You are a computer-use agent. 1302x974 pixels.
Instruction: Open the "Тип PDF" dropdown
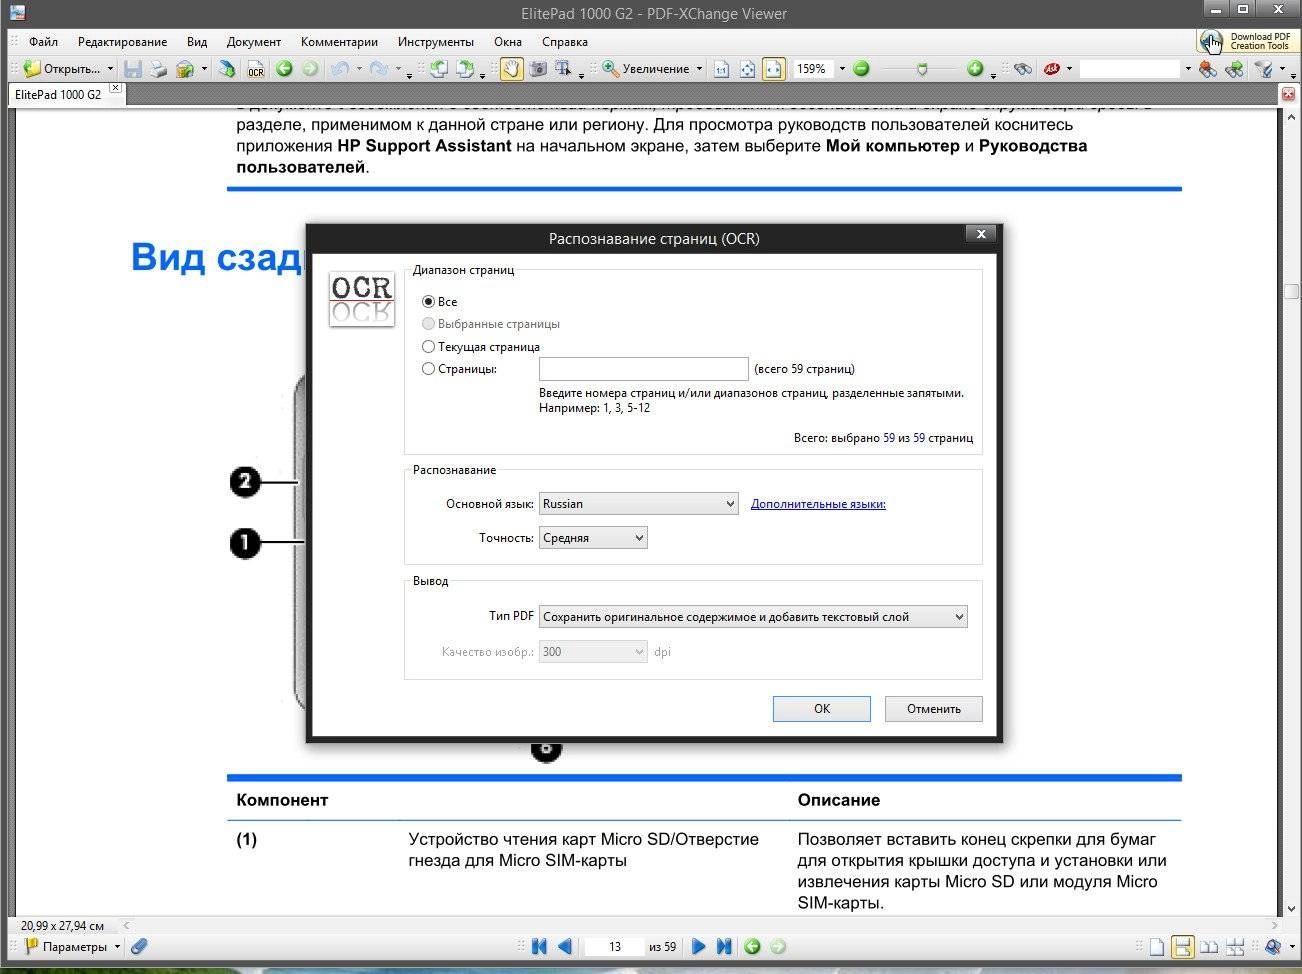pos(753,617)
